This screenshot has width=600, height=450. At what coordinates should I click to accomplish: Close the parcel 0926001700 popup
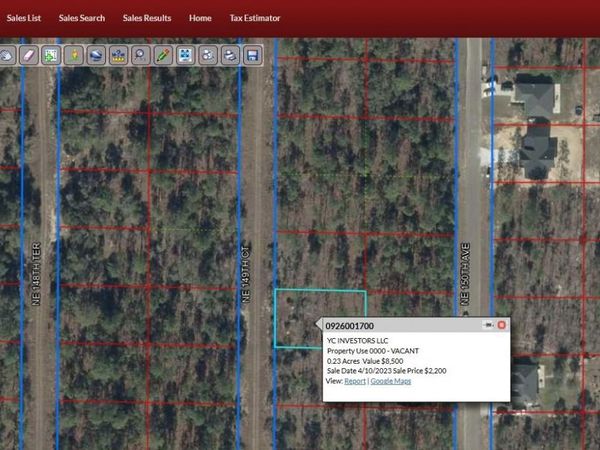pos(501,325)
